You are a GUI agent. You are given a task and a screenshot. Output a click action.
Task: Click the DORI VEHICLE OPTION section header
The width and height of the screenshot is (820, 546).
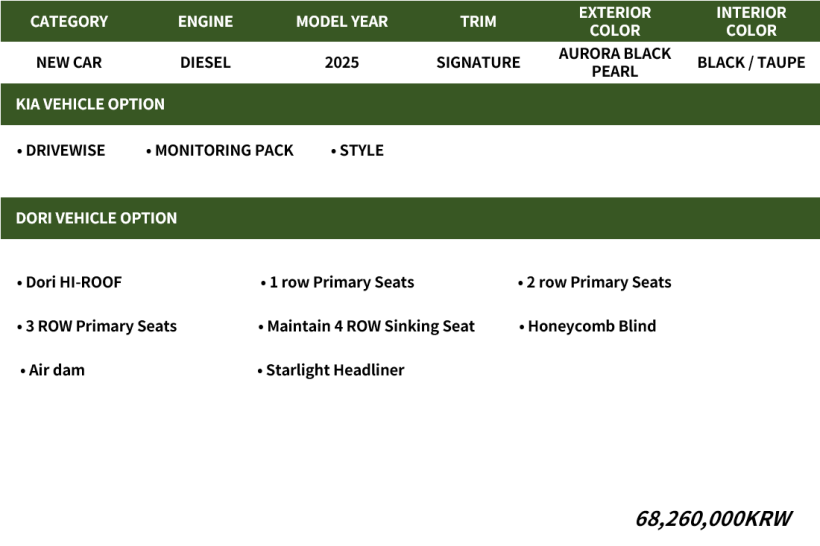coord(96,218)
